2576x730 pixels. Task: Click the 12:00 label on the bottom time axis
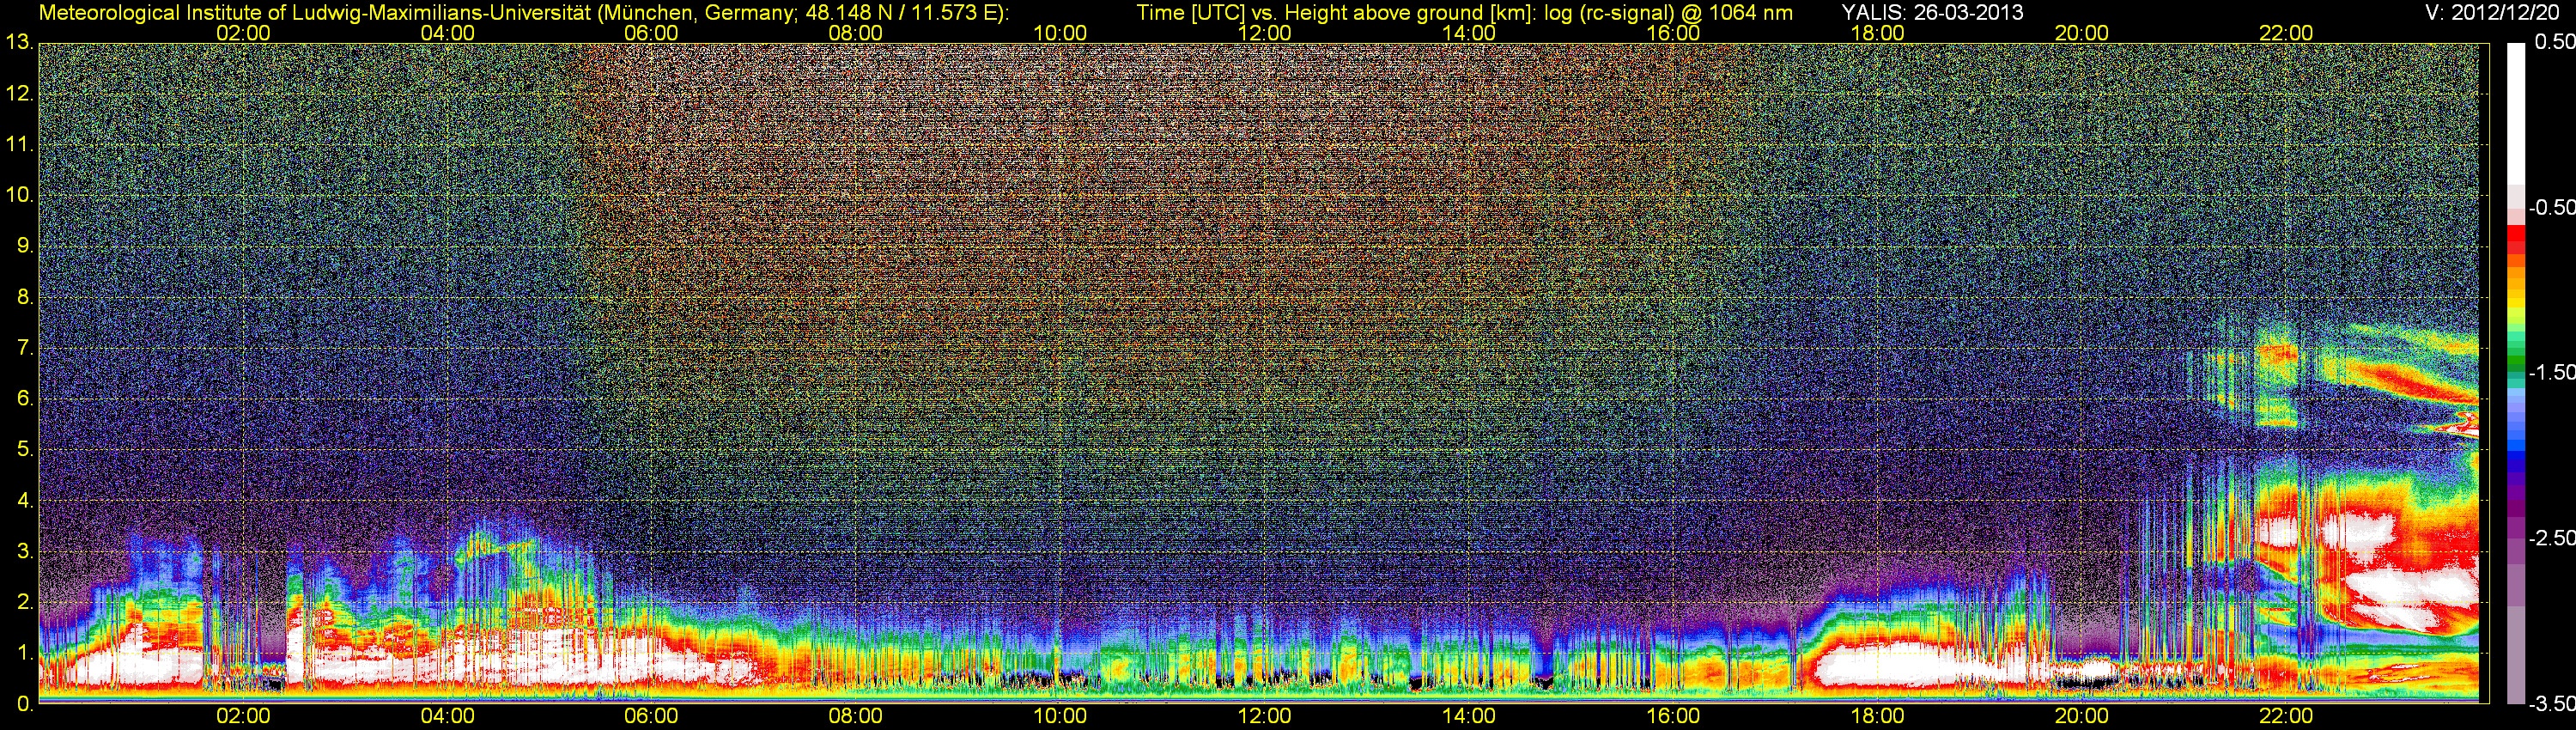point(1264,716)
